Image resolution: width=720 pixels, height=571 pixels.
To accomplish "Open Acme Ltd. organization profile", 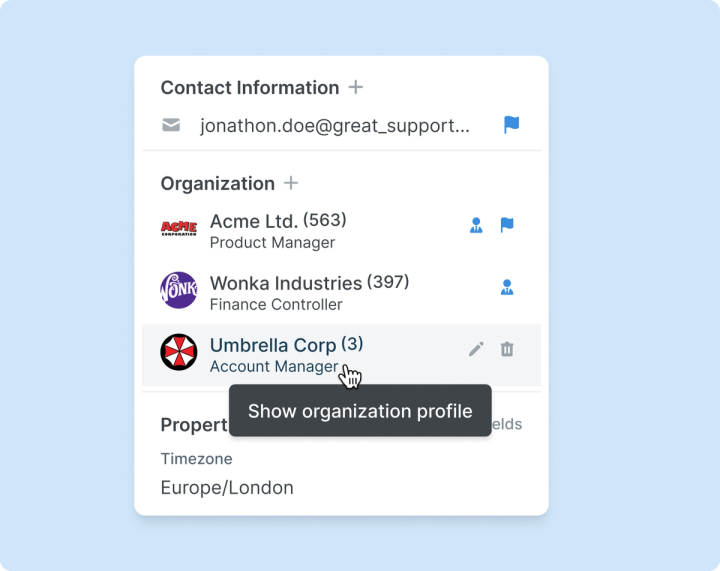I will coord(254,221).
